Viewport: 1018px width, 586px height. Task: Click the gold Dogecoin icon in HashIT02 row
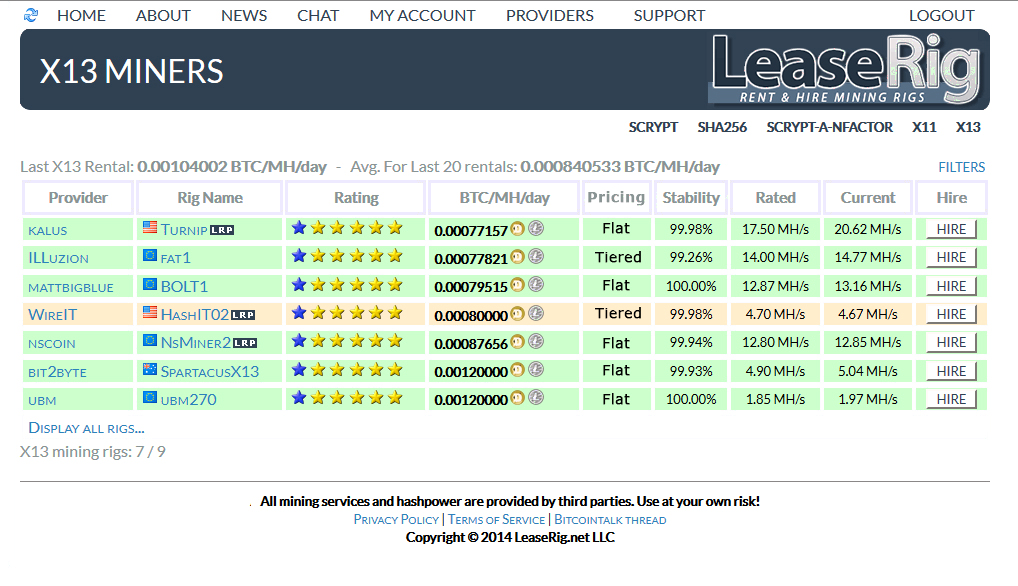517,313
